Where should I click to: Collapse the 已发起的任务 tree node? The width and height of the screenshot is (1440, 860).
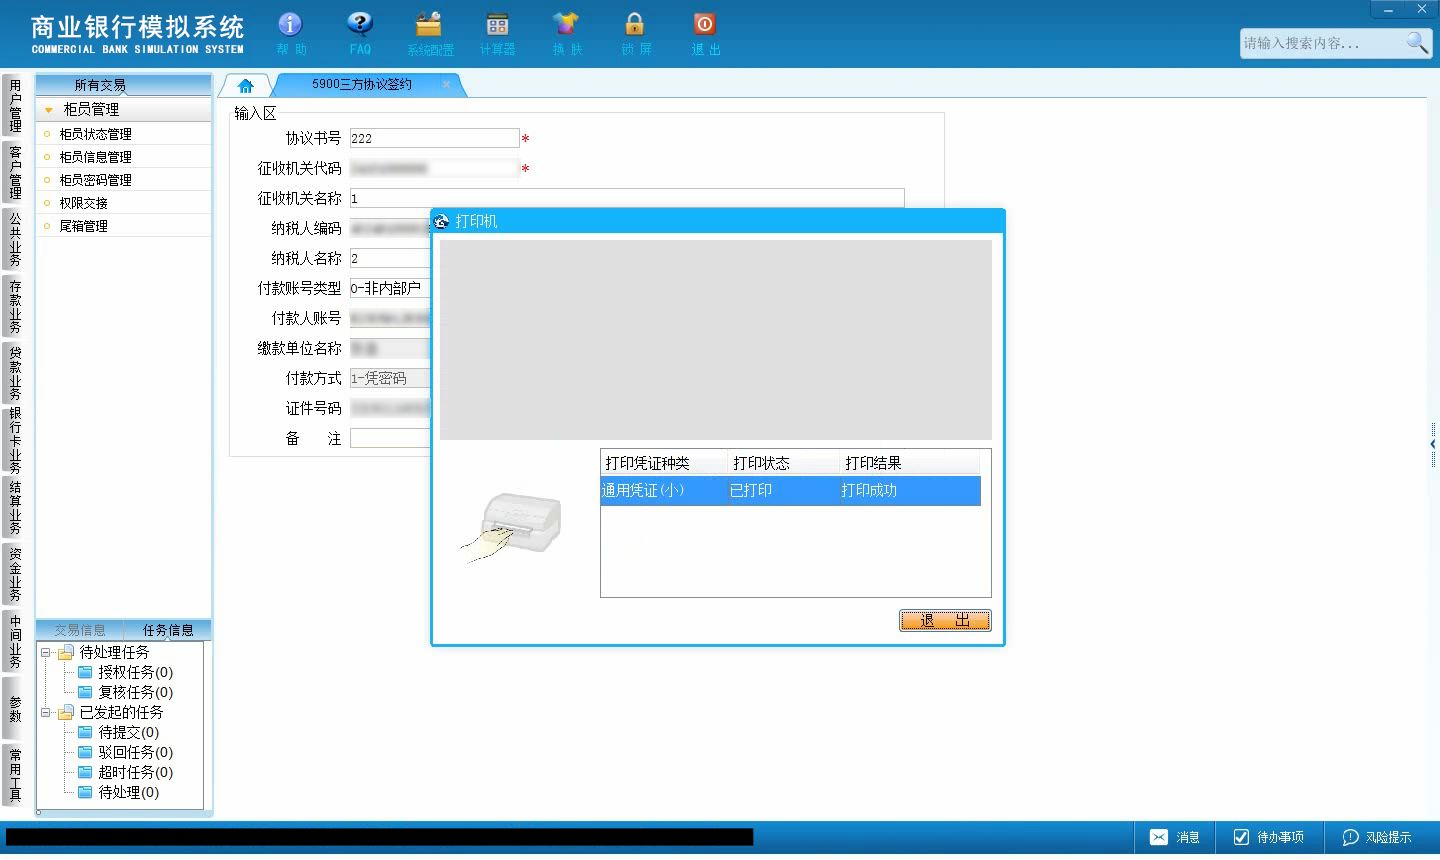click(45, 712)
